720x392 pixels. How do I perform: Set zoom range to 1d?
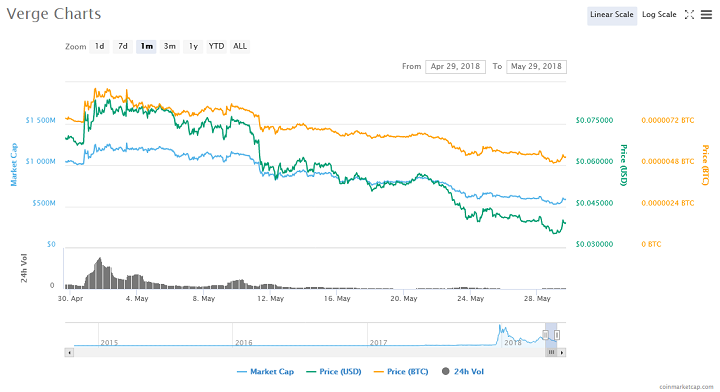(100, 46)
